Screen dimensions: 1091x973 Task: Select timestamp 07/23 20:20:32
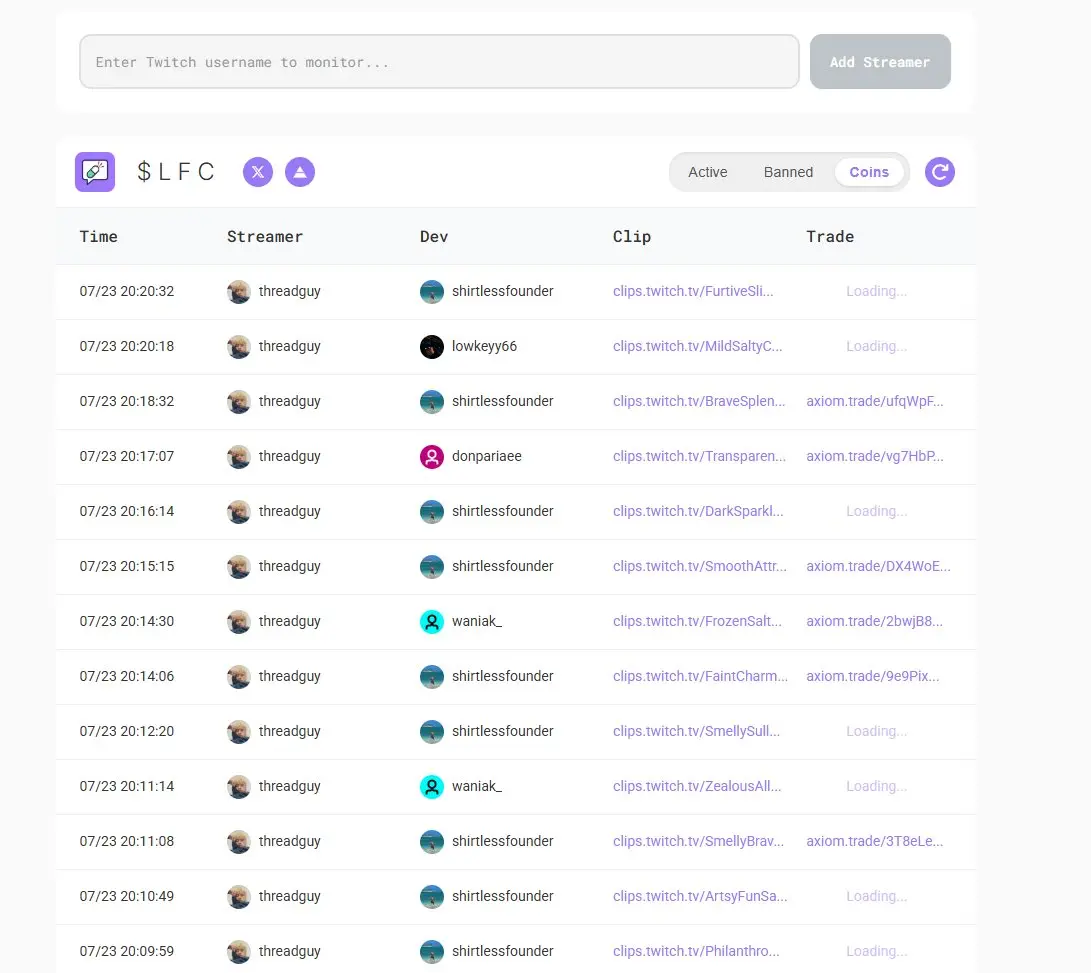point(127,291)
